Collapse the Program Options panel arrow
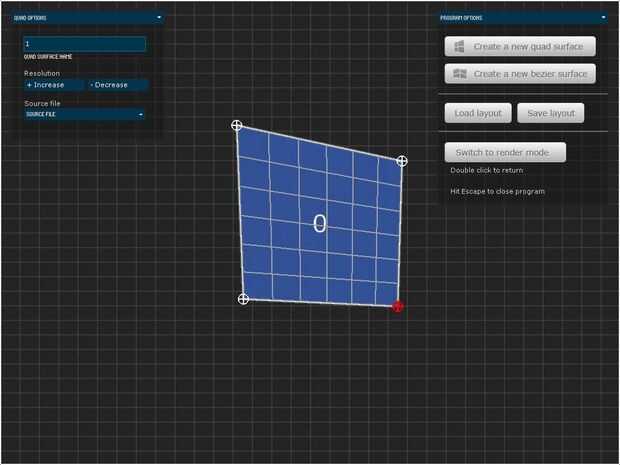Image resolution: width=620 pixels, height=465 pixels. point(603,17)
